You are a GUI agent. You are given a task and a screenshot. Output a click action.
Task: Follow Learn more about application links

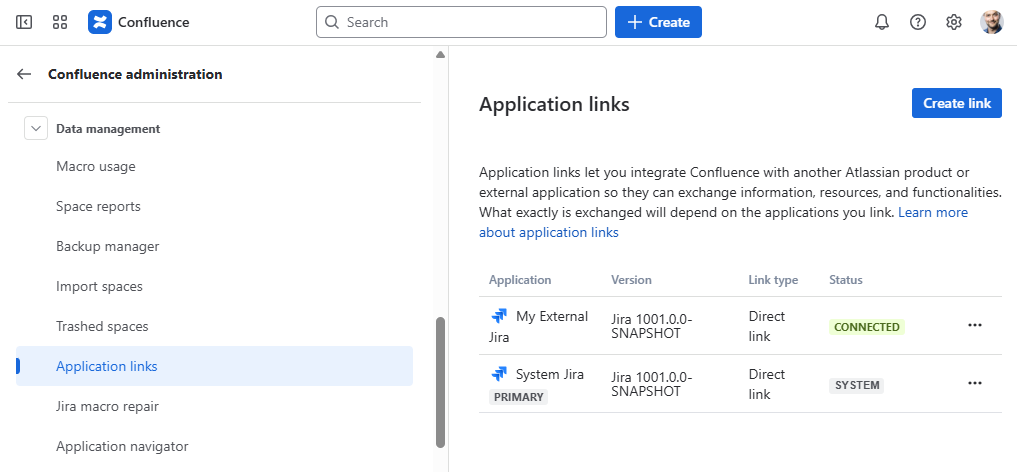(x=932, y=213)
